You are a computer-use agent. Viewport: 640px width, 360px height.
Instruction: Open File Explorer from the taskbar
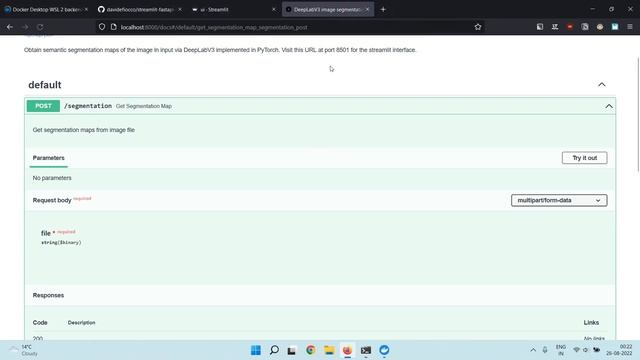tap(329, 350)
